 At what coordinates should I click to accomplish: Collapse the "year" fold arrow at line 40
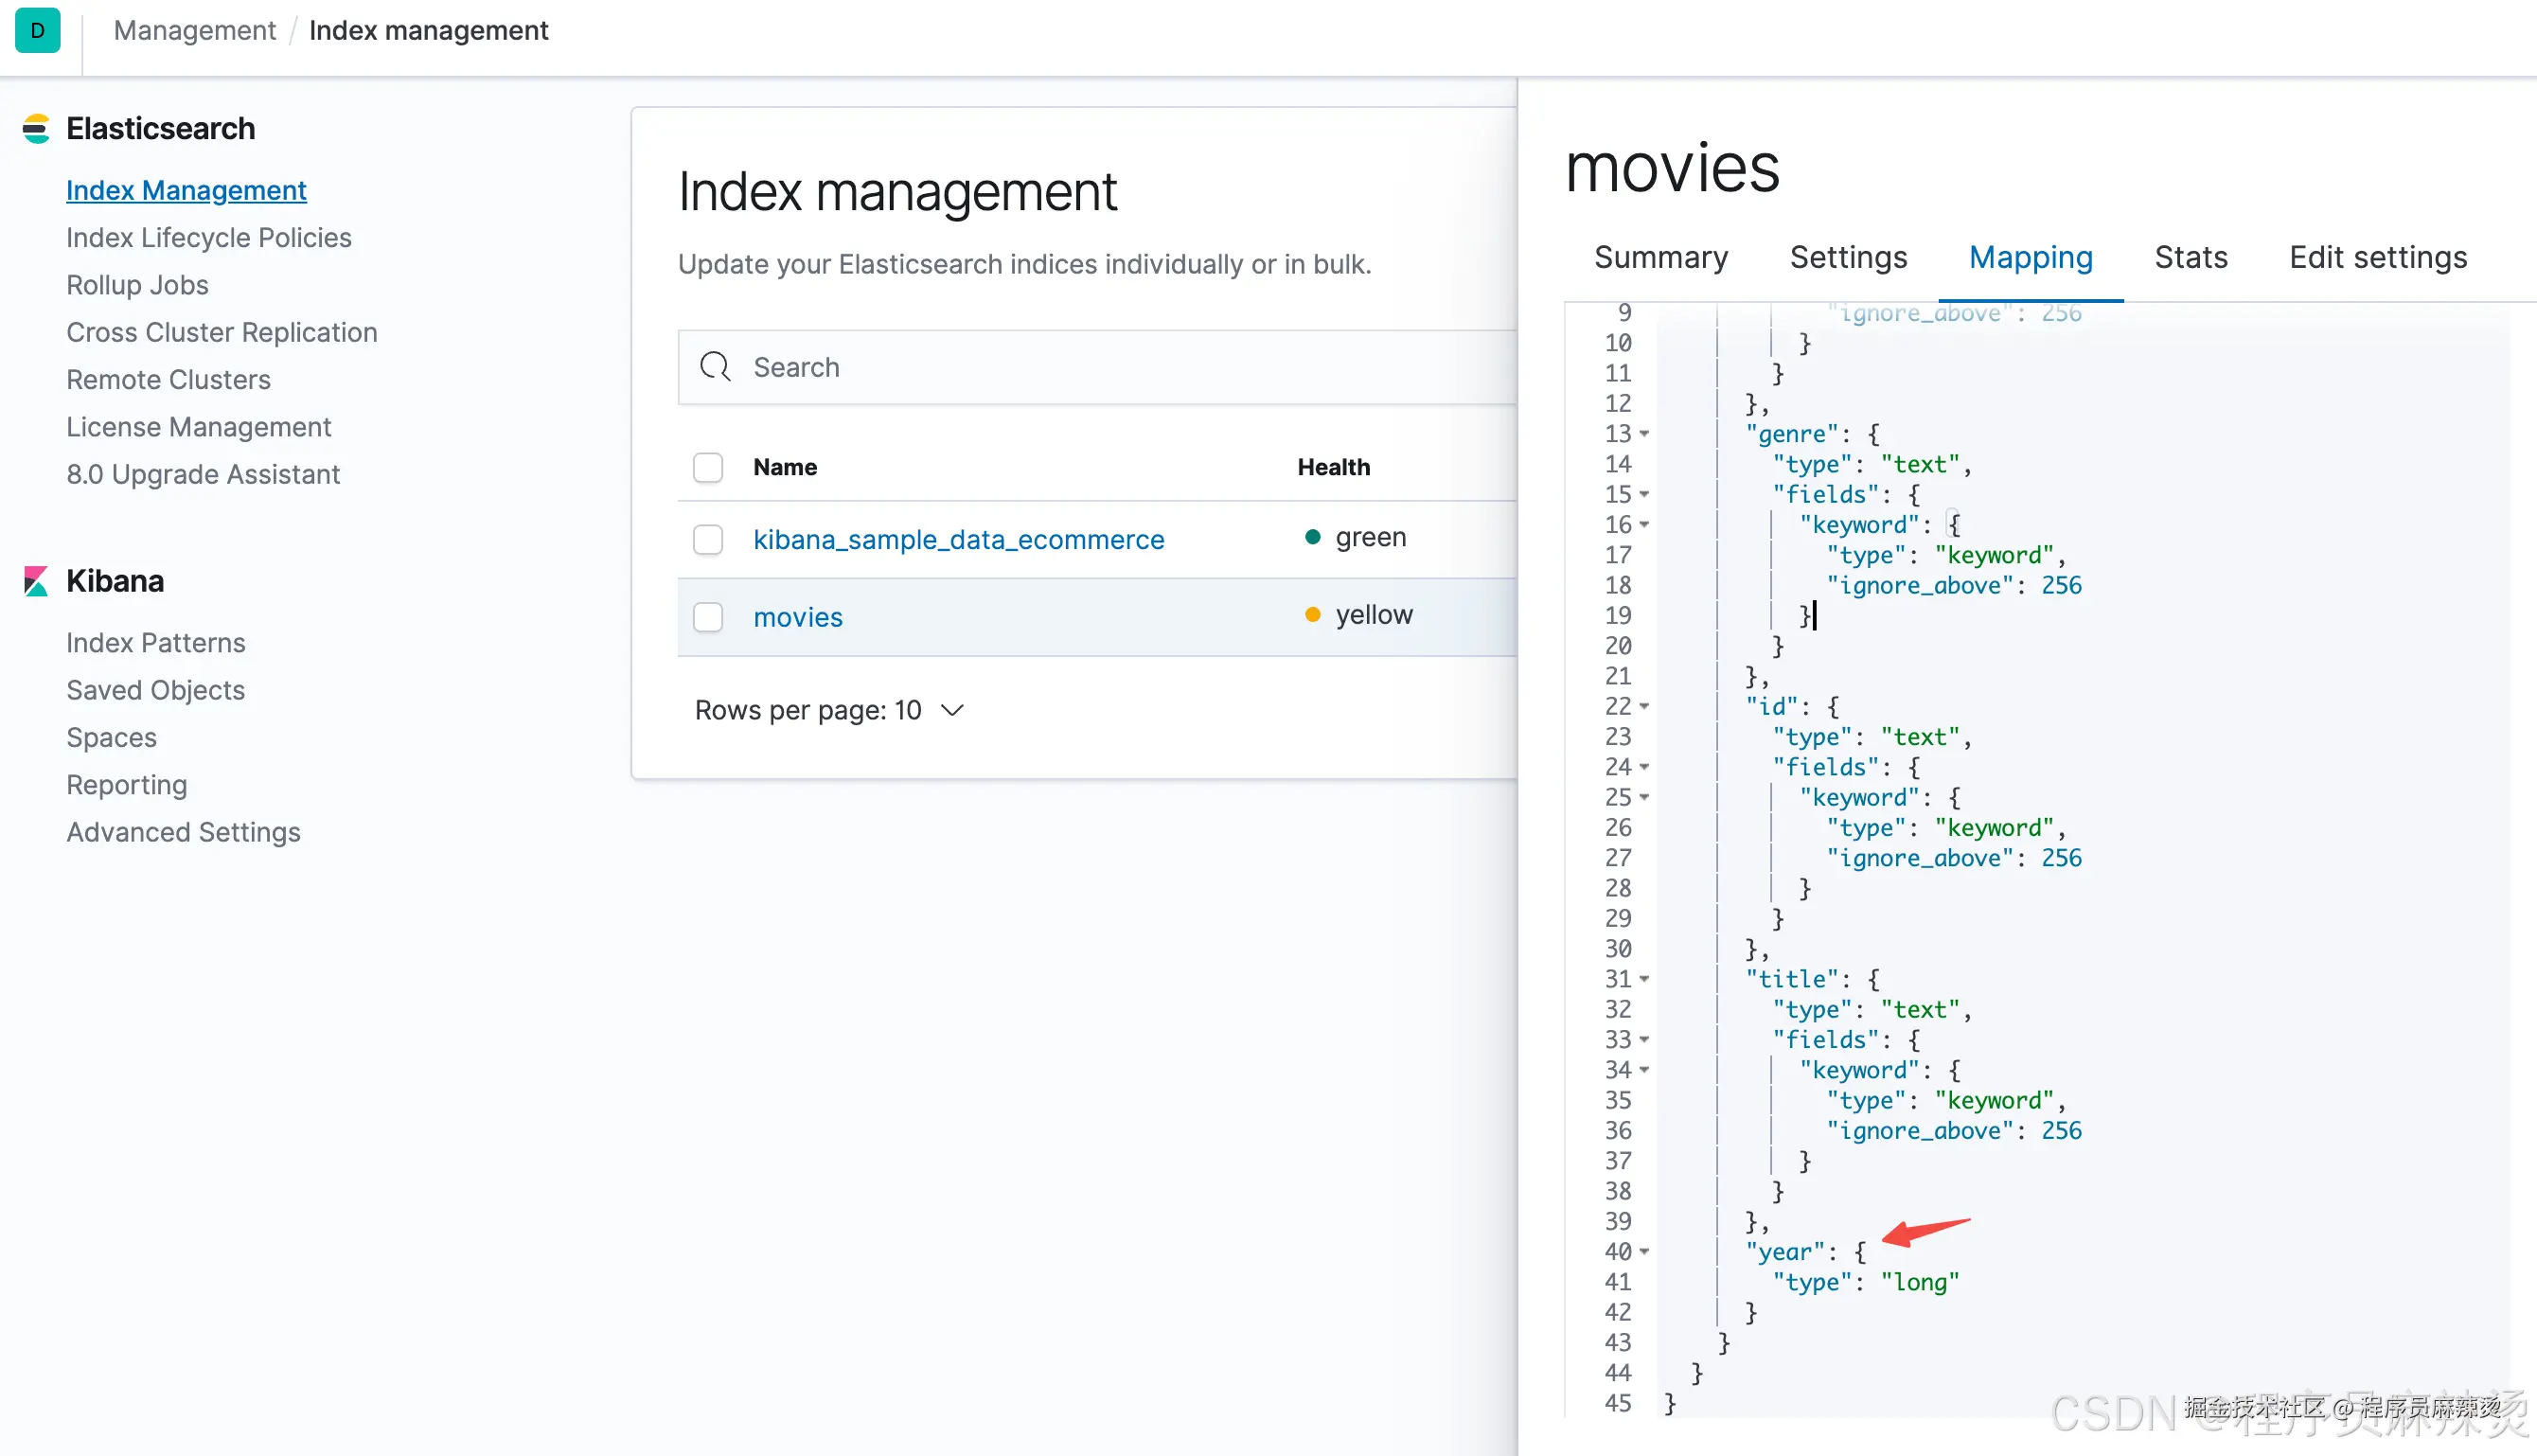click(1644, 1252)
